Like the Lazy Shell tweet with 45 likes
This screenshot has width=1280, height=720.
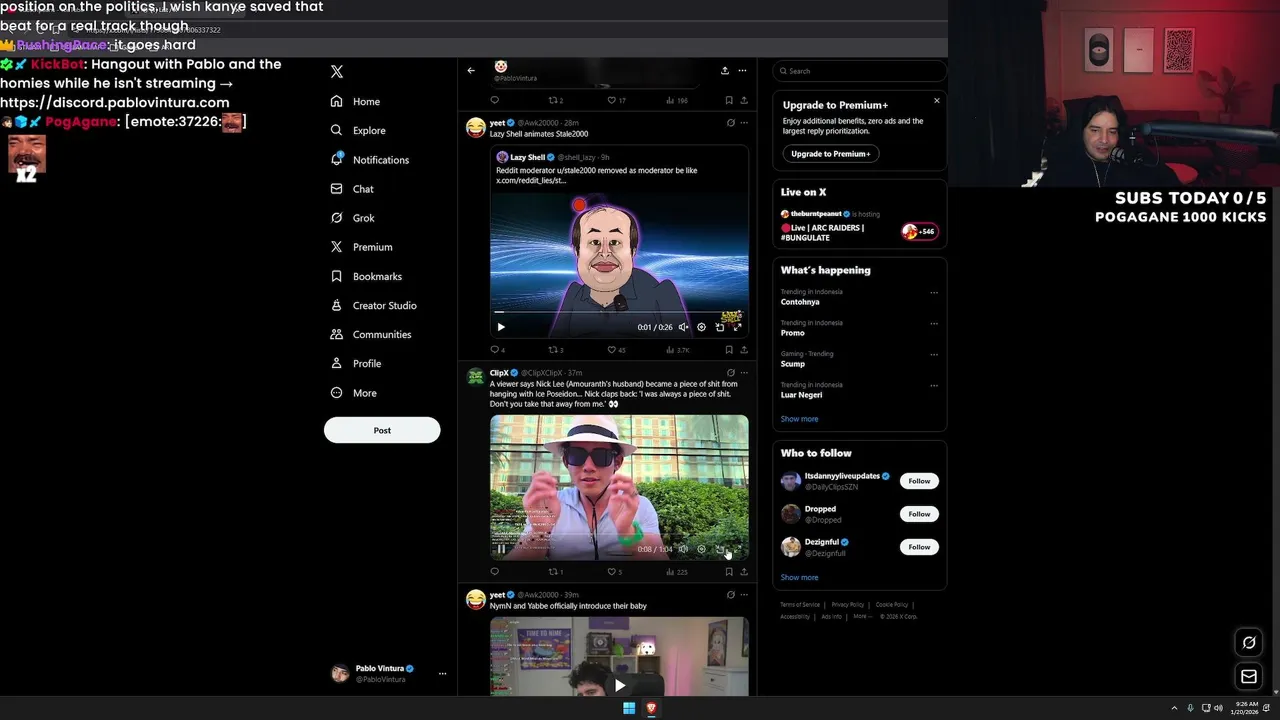click(x=616, y=350)
